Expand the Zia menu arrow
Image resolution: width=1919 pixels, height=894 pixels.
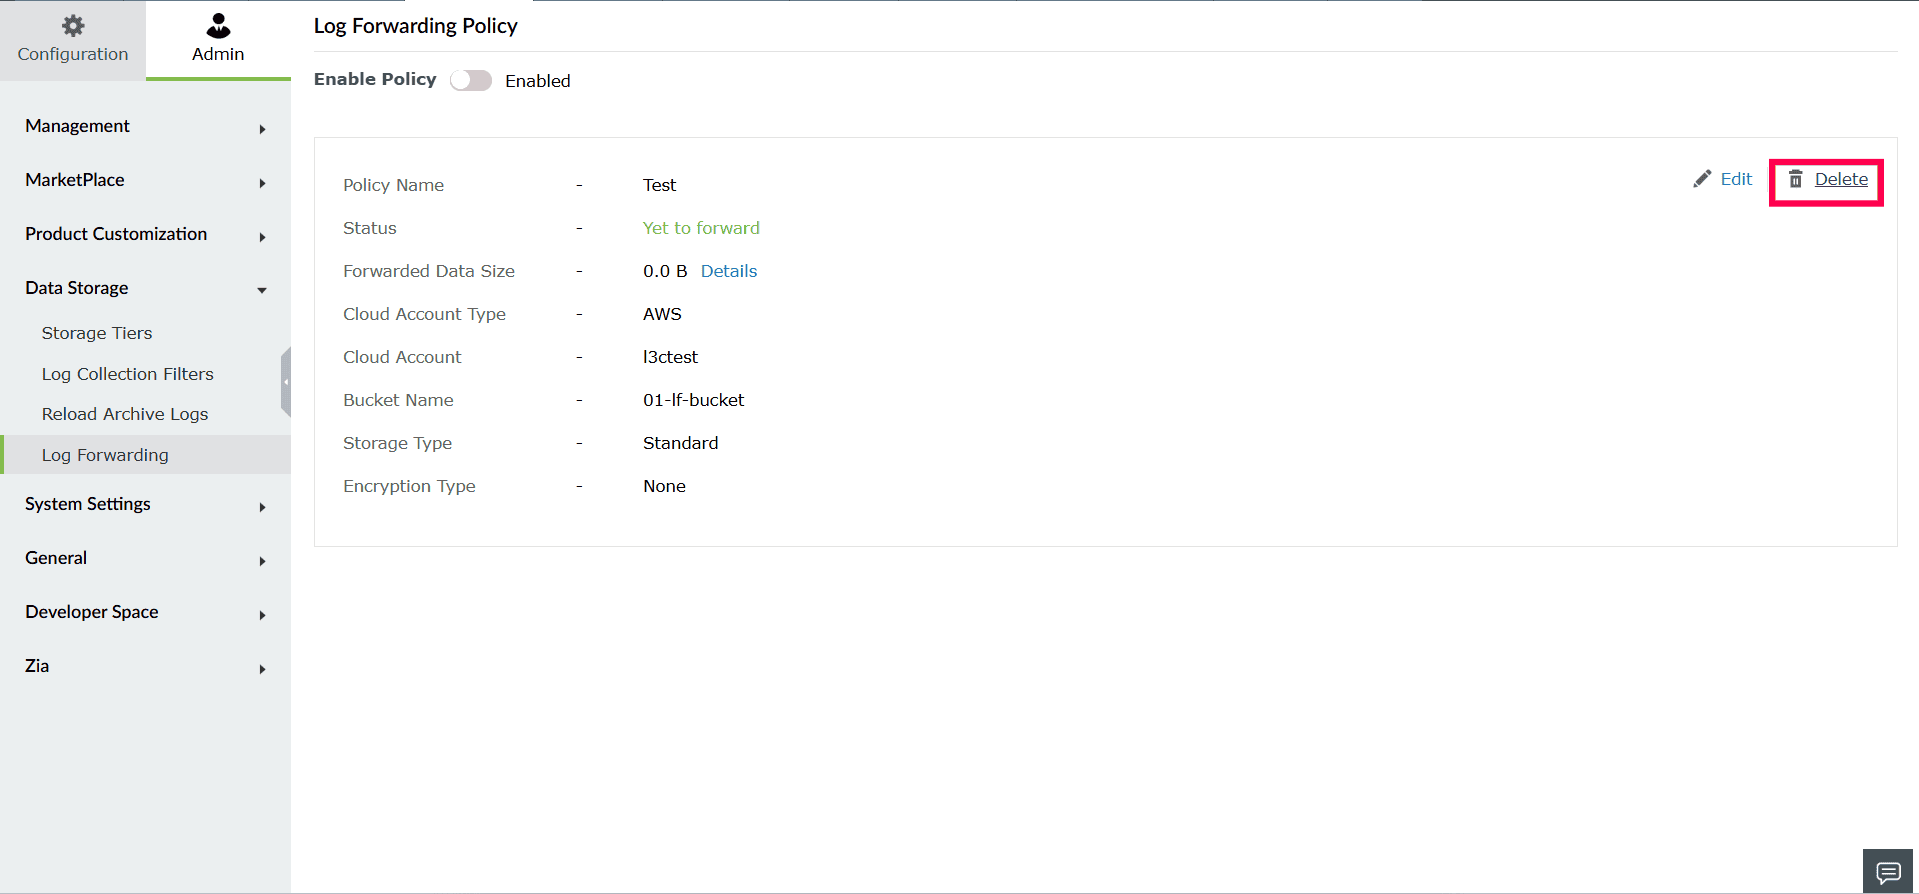point(262,669)
